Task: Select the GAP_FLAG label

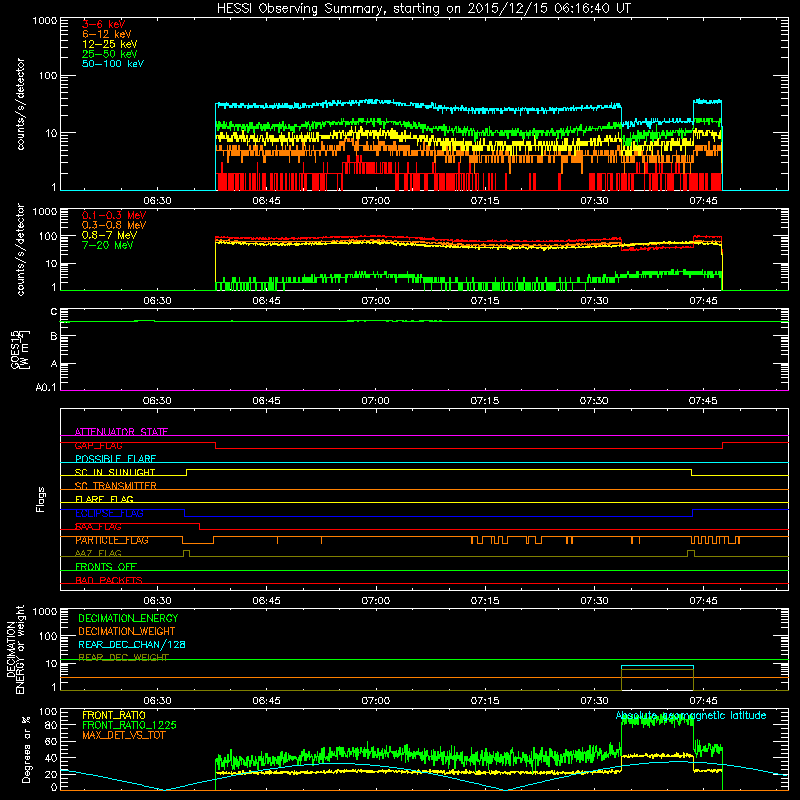Action: [98, 445]
